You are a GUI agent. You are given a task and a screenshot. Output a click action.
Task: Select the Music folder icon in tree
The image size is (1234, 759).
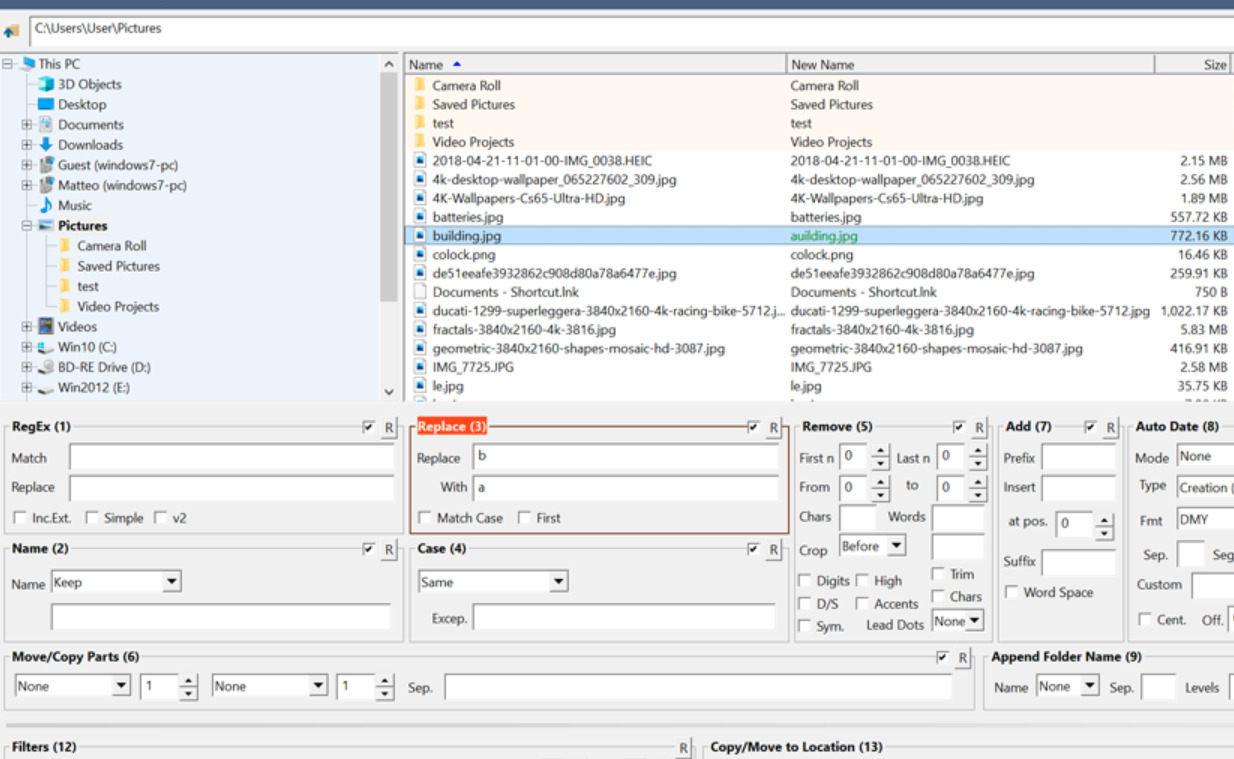point(46,205)
